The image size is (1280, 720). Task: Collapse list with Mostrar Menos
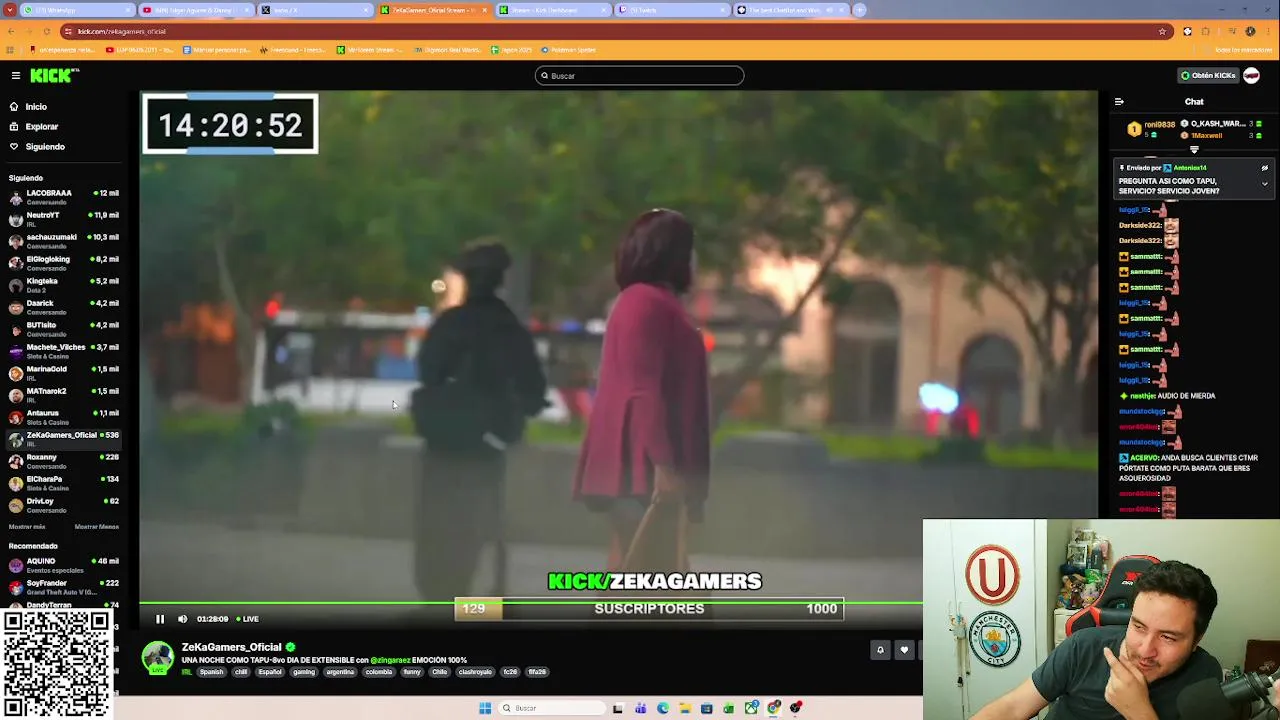(x=96, y=526)
